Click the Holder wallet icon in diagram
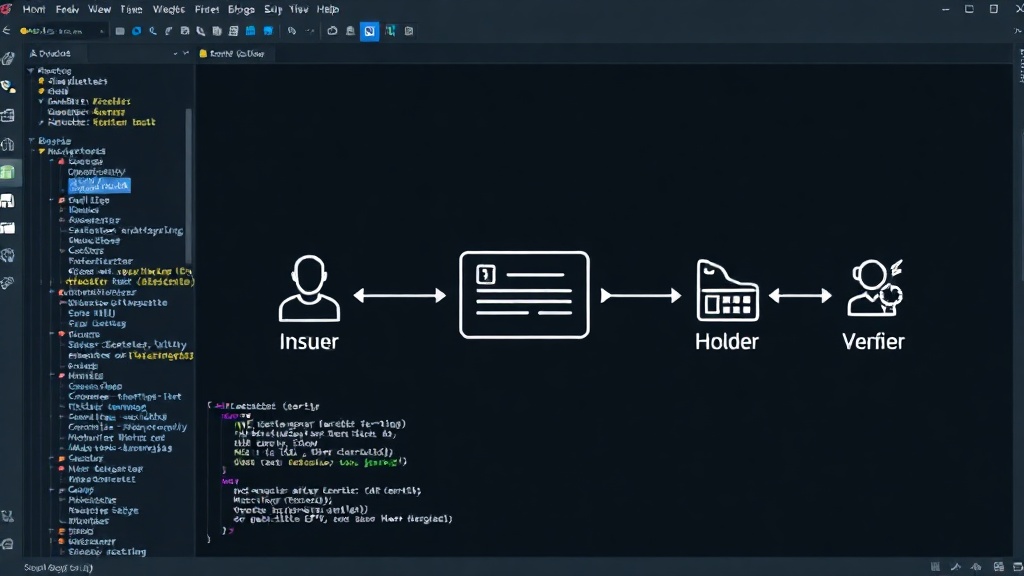 tap(727, 290)
